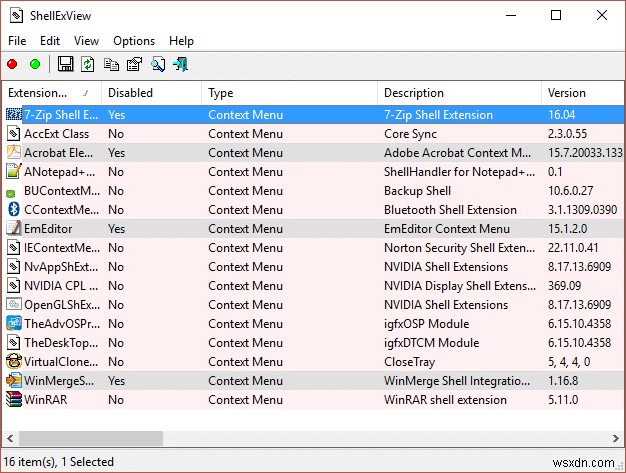Click the exit door toolbar icon

[x=181, y=64]
